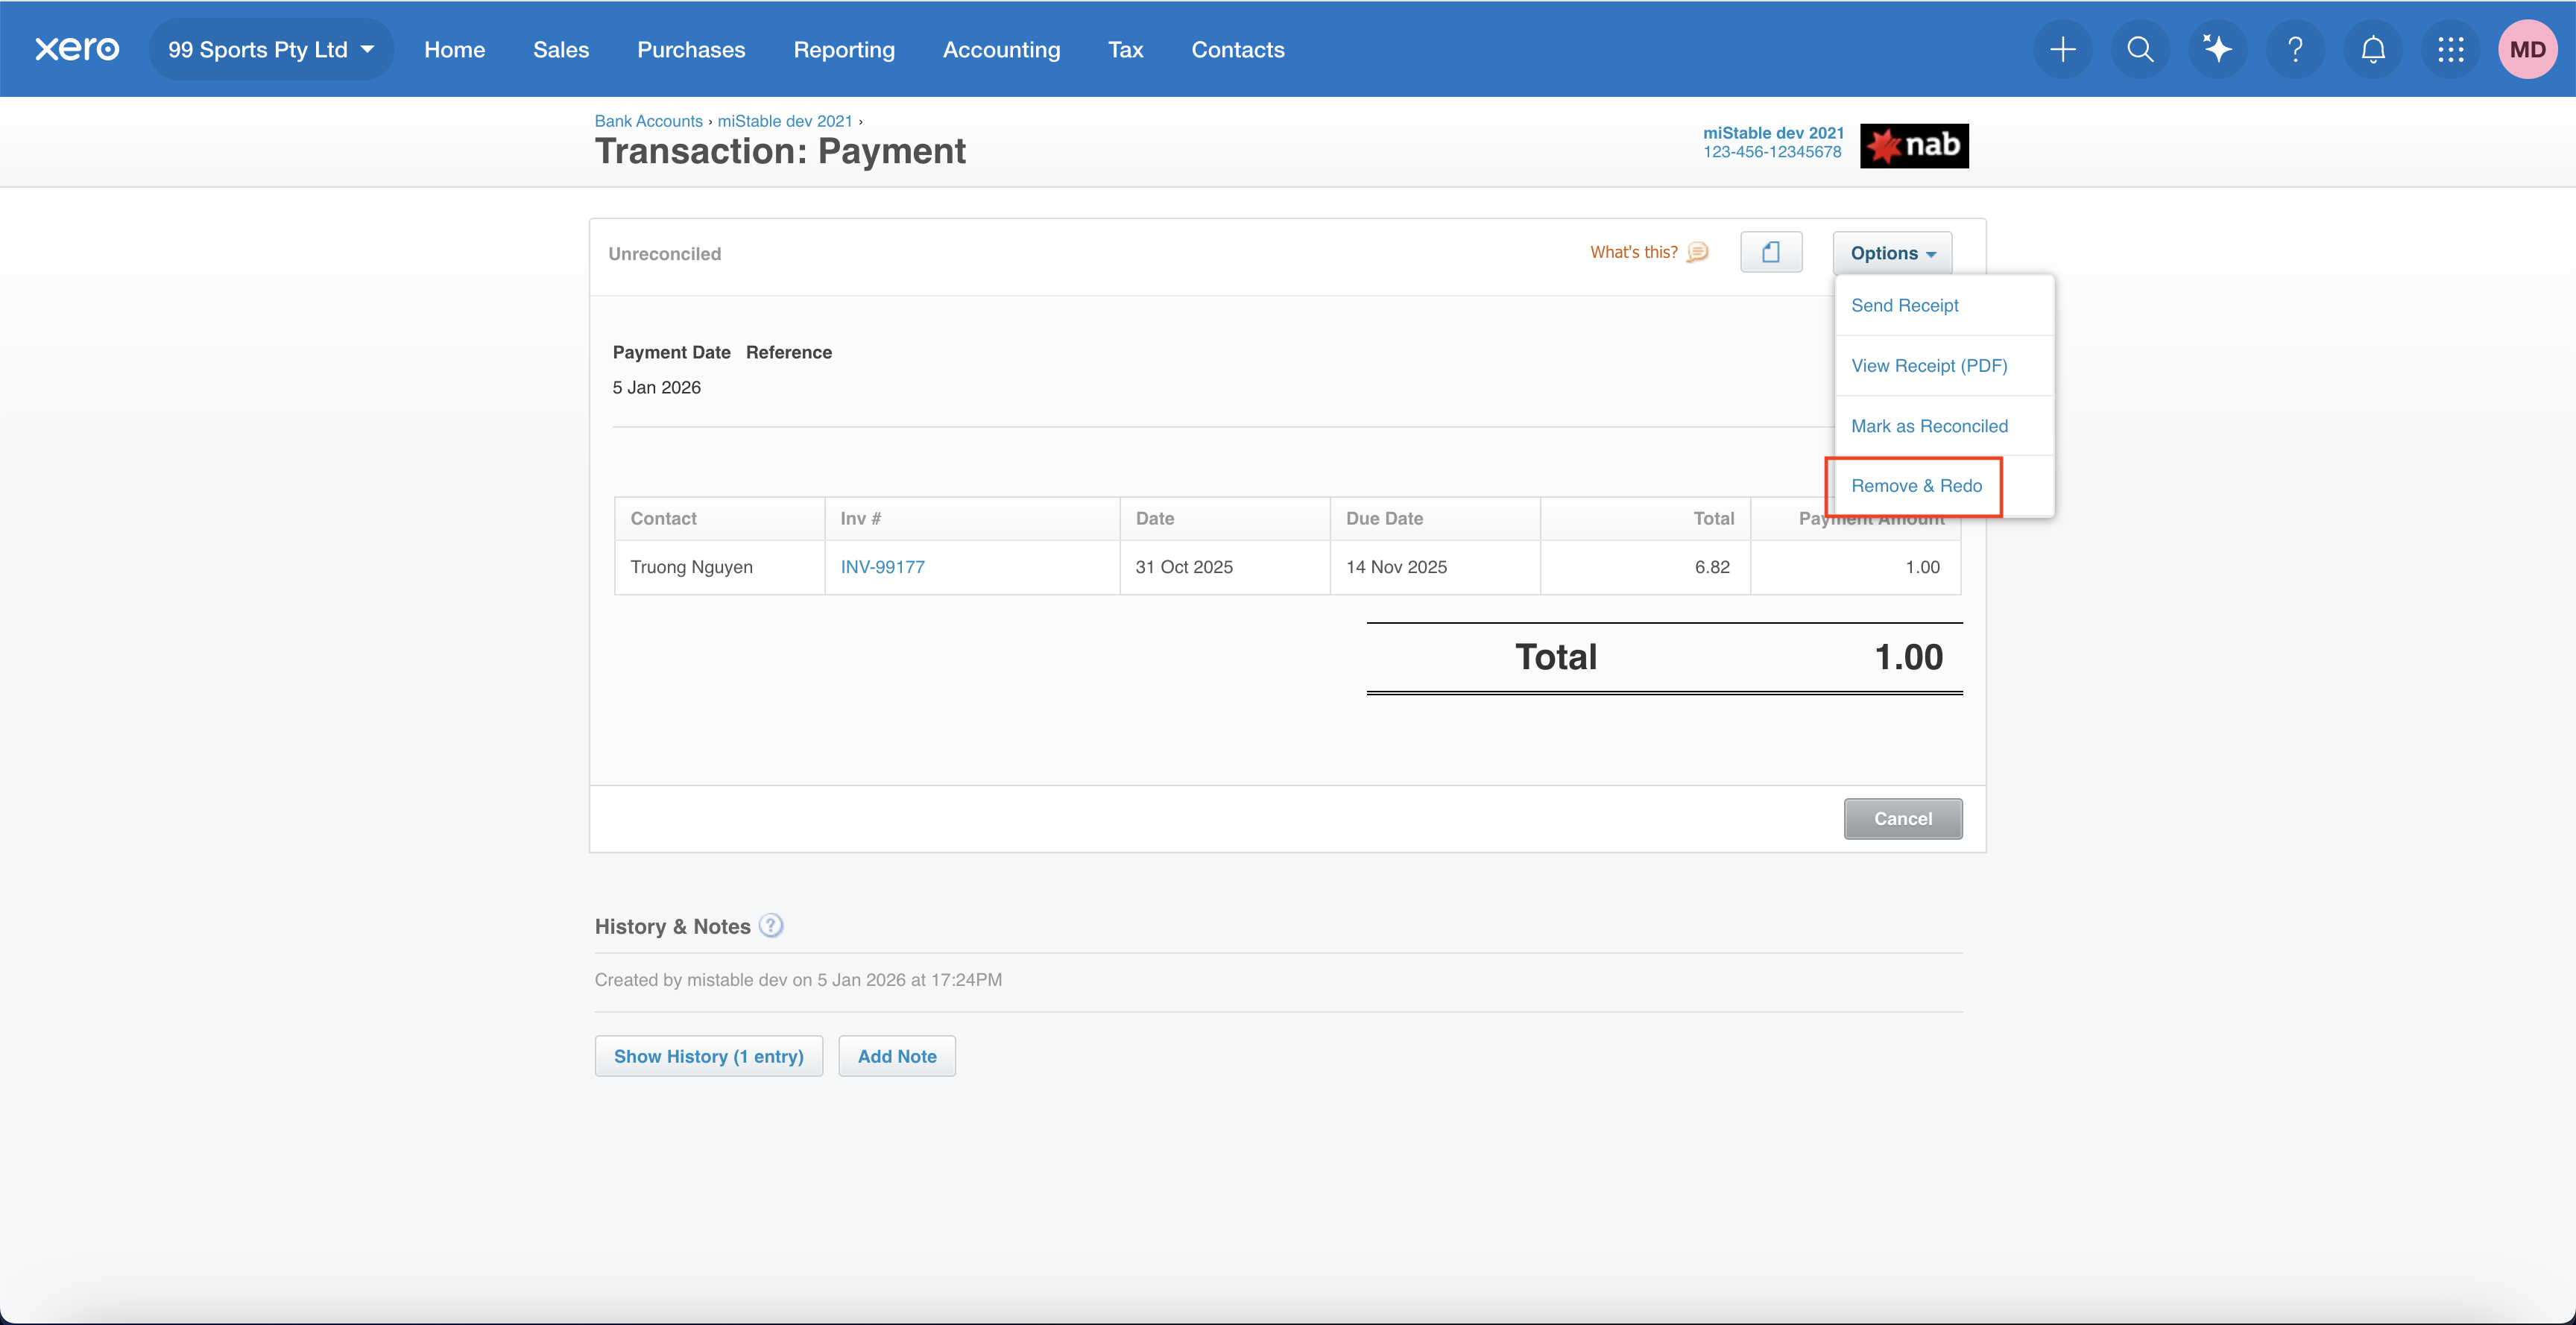The width and height of the screenshot is (2576, 1325).
Task: Open the Accounting menu
Action: (1001, 49)
